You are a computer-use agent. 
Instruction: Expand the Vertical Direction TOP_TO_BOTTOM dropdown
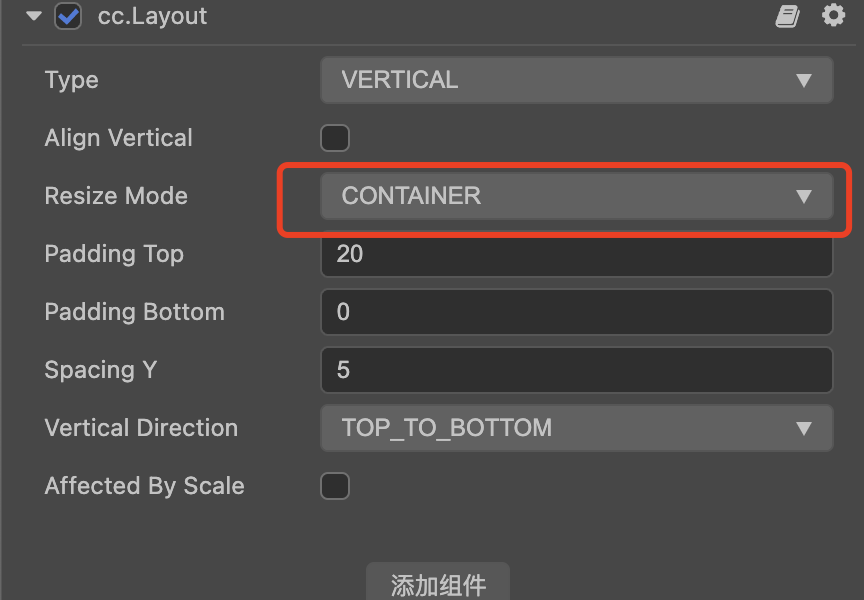576,428
